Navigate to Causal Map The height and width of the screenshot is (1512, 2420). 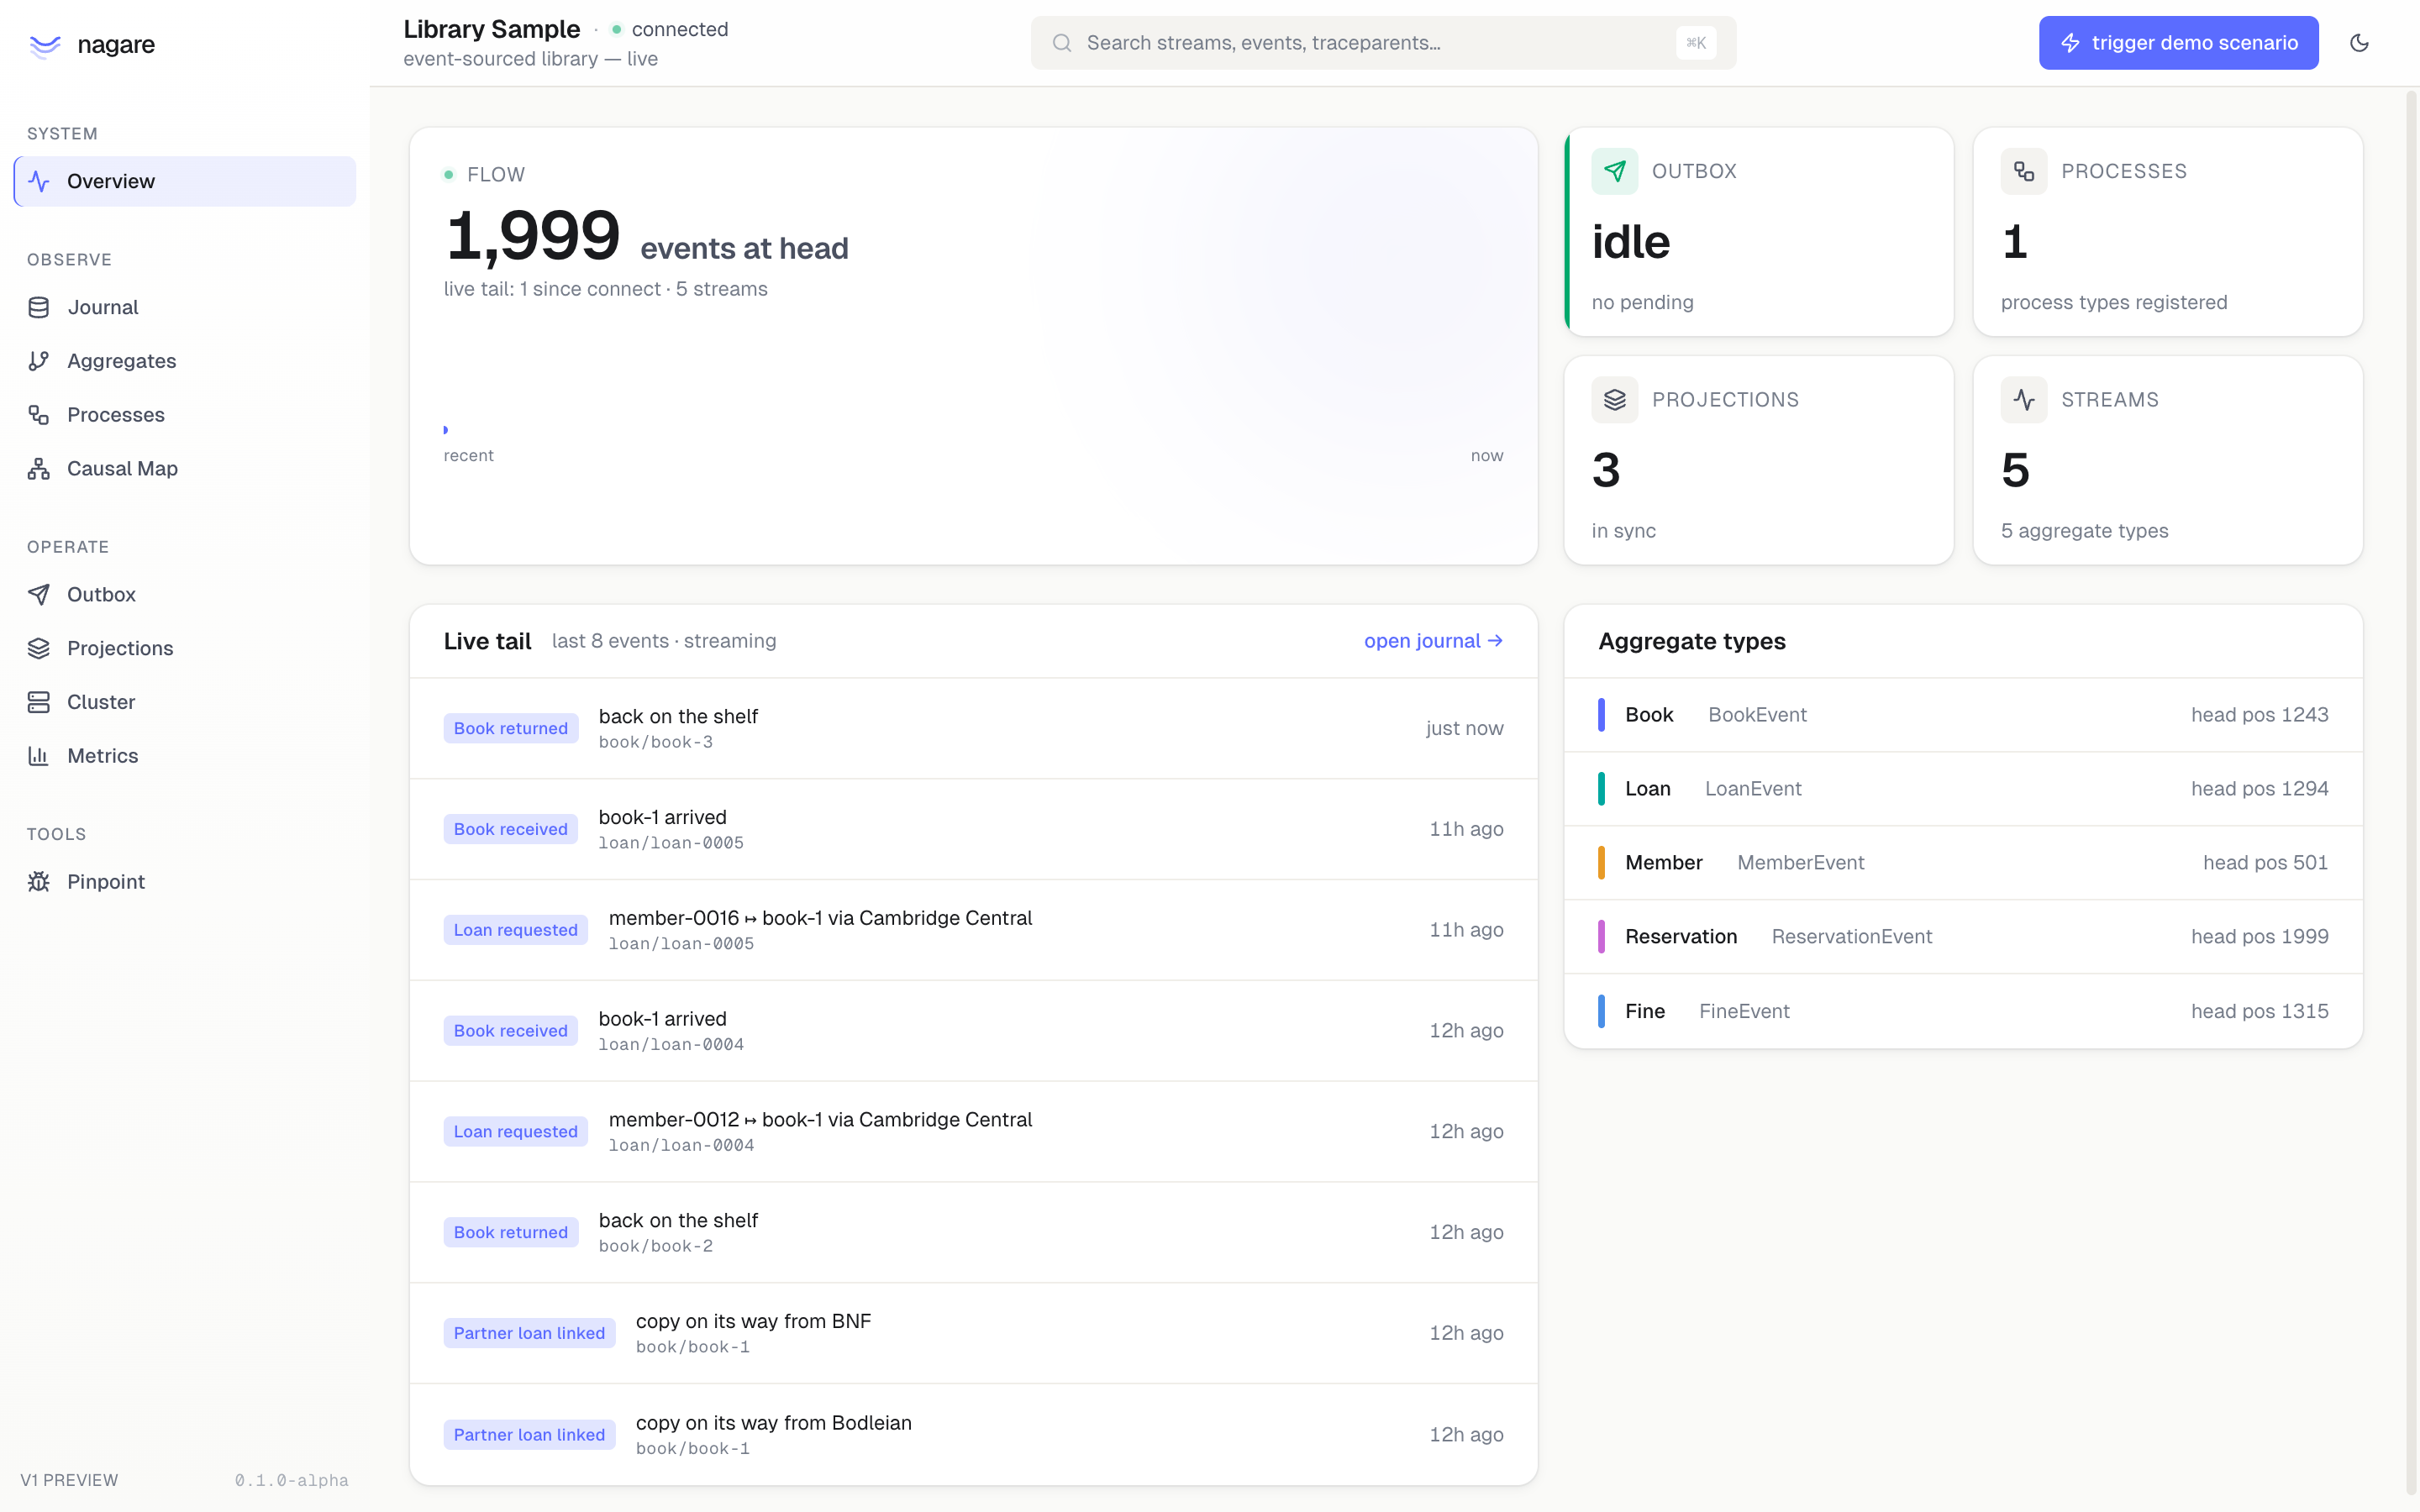[185, 469]
